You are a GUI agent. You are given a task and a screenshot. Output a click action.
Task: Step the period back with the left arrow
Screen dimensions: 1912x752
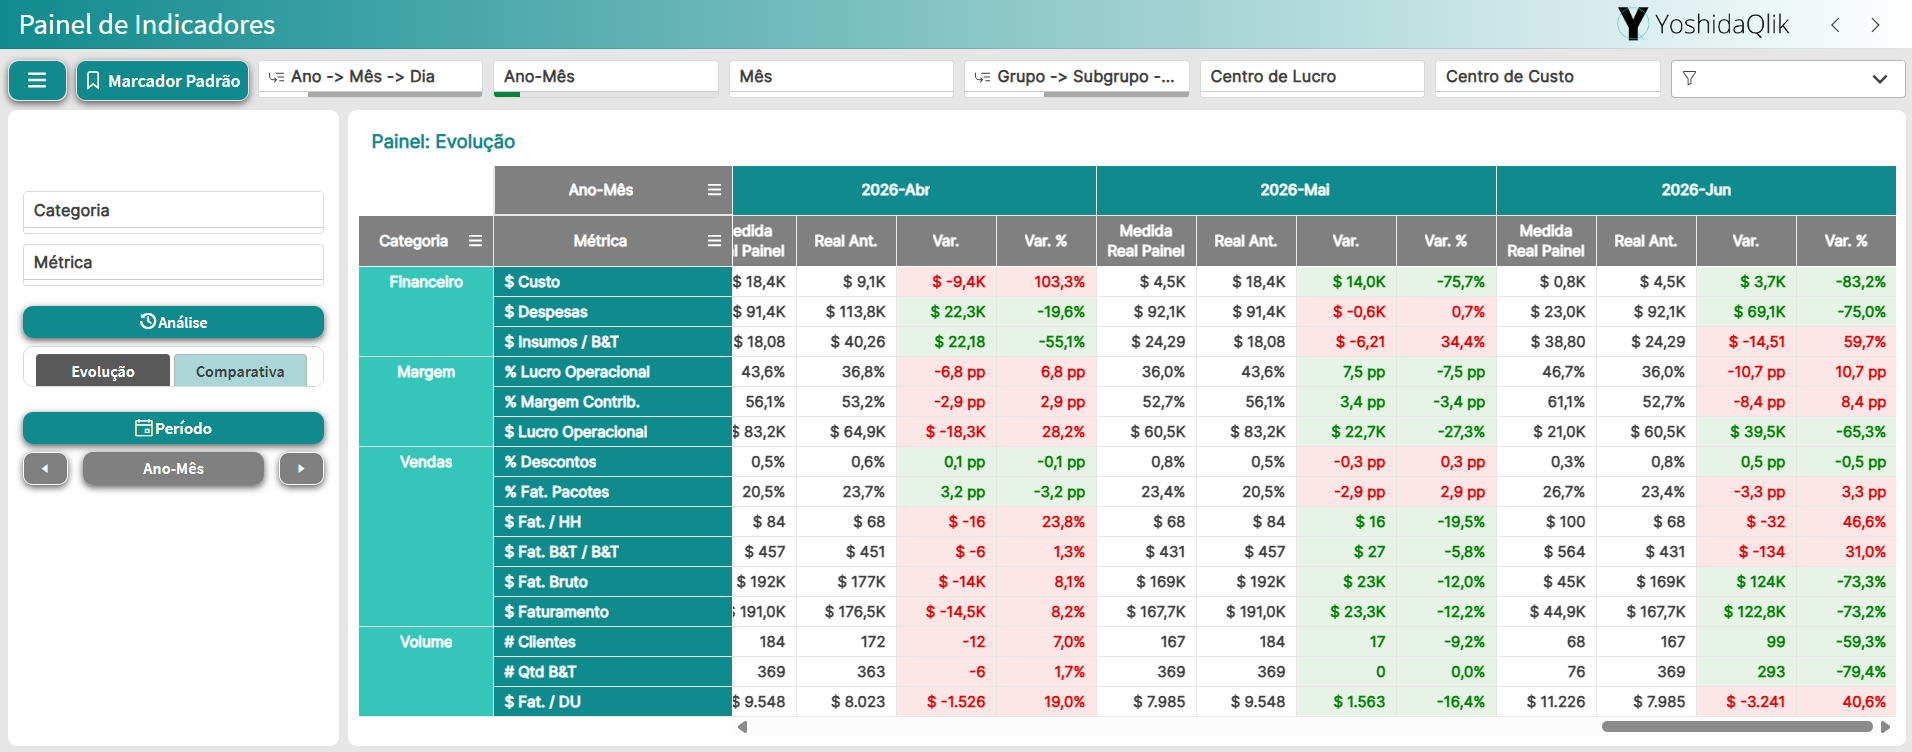coord(45,468)
